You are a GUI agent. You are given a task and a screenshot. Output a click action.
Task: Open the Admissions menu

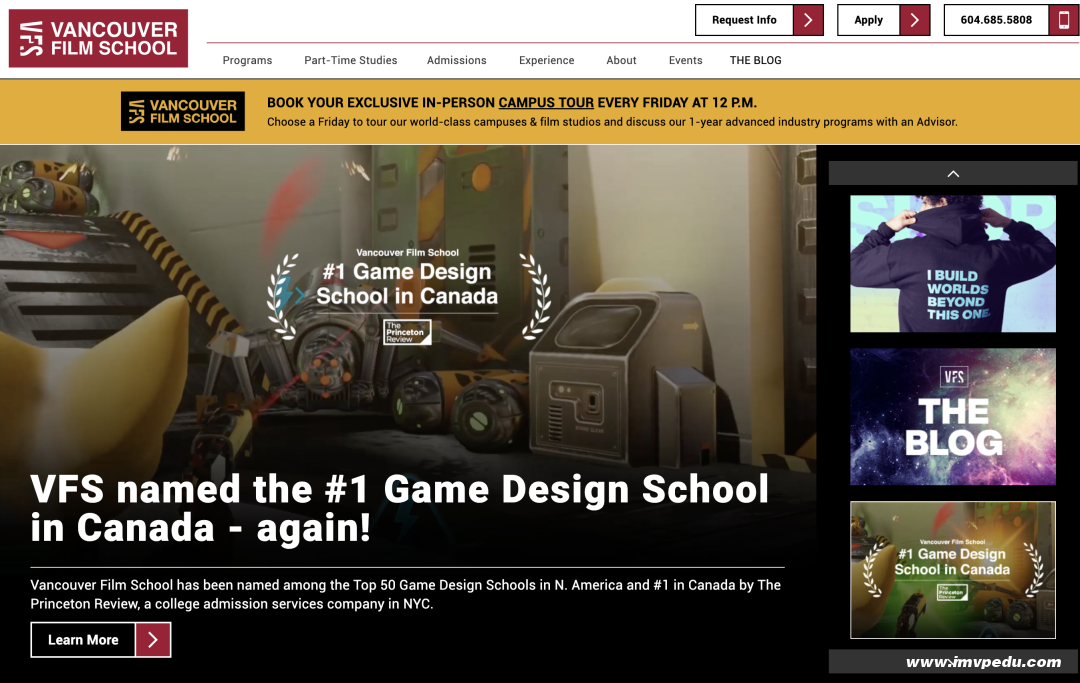457,61
